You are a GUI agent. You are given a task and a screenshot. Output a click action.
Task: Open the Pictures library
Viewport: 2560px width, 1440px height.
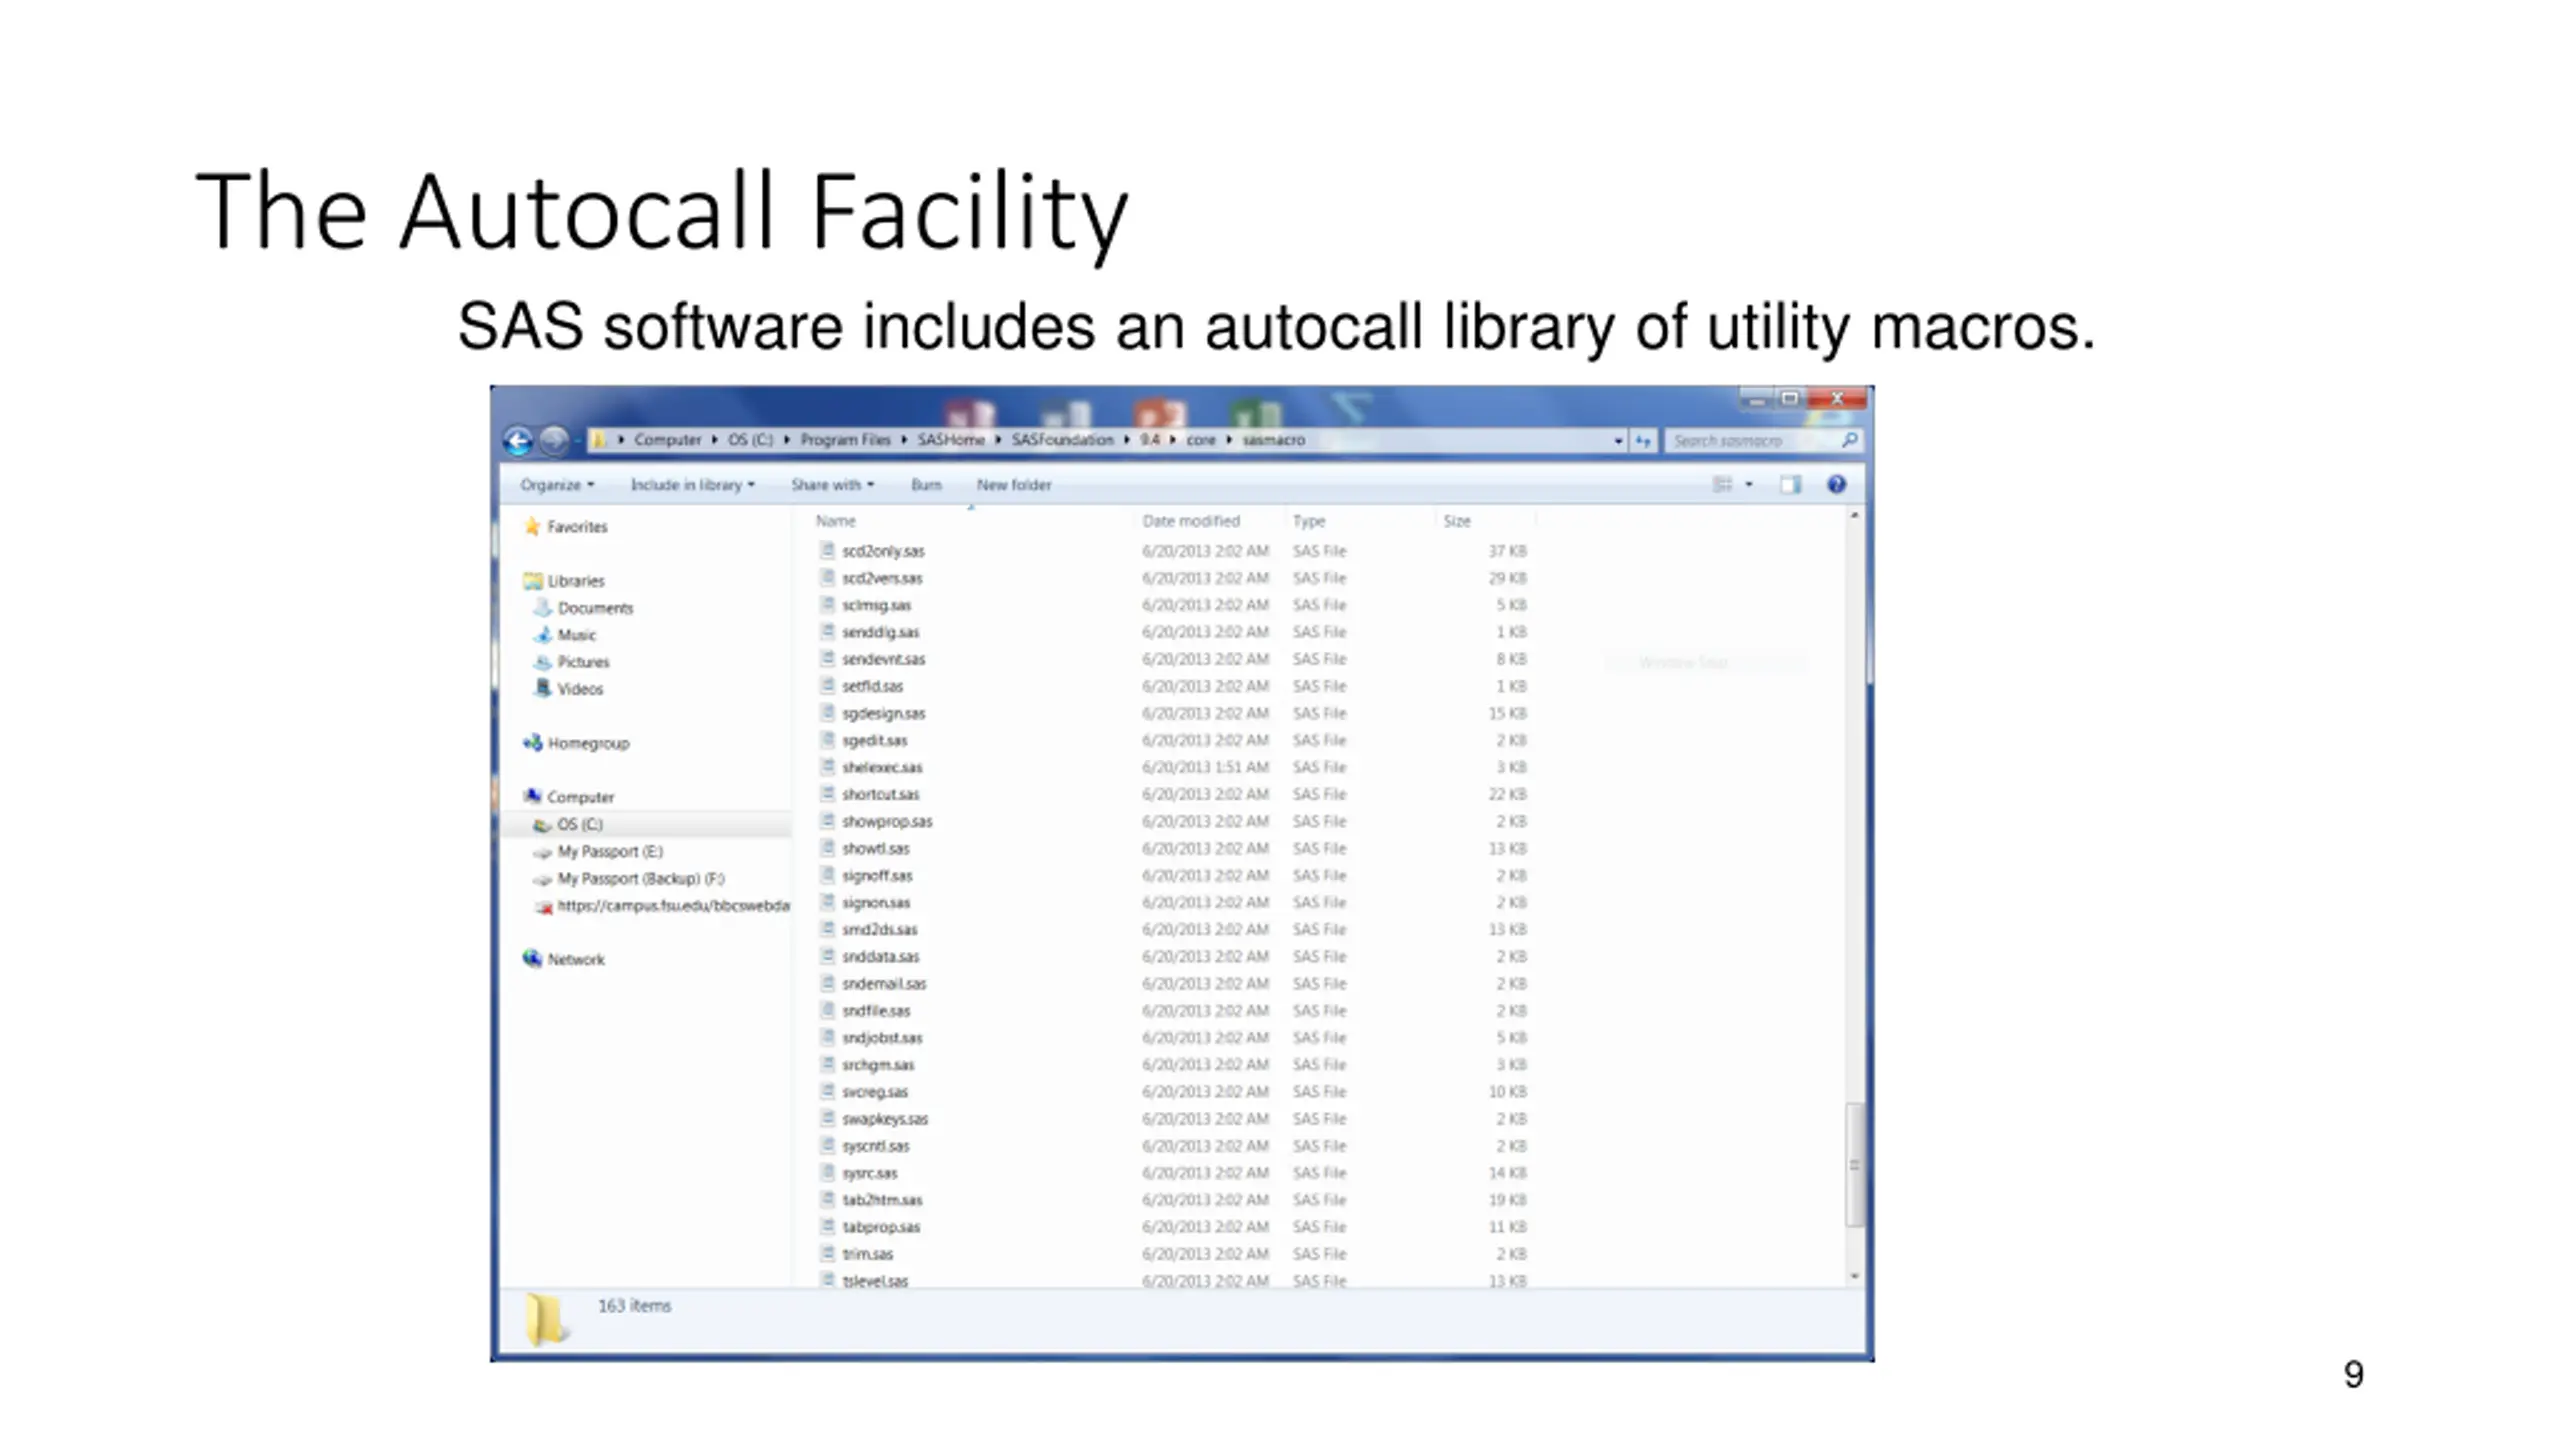583,662
